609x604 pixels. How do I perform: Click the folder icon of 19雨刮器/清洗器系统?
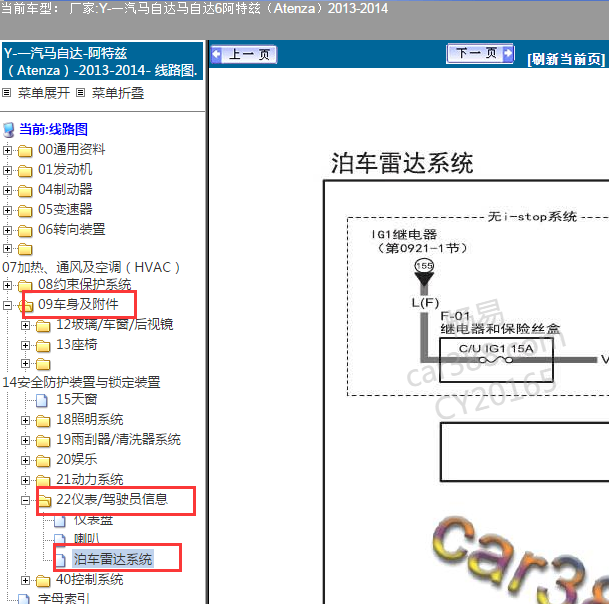pyautogui.click(x=43, y=441)
